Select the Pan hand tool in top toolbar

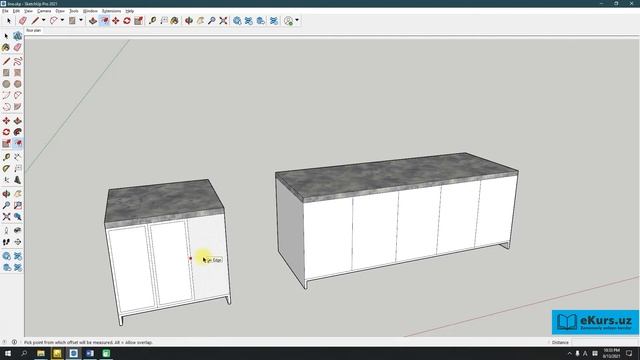coord(200,20)
